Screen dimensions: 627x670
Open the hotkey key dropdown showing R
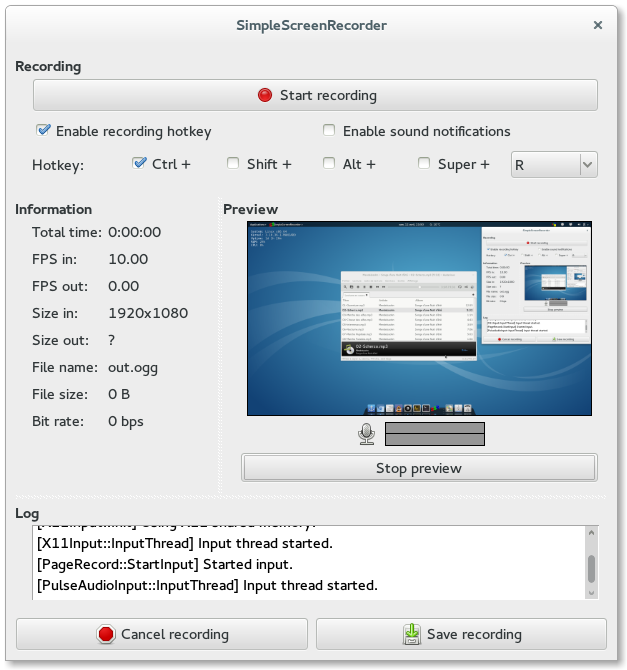554,165
